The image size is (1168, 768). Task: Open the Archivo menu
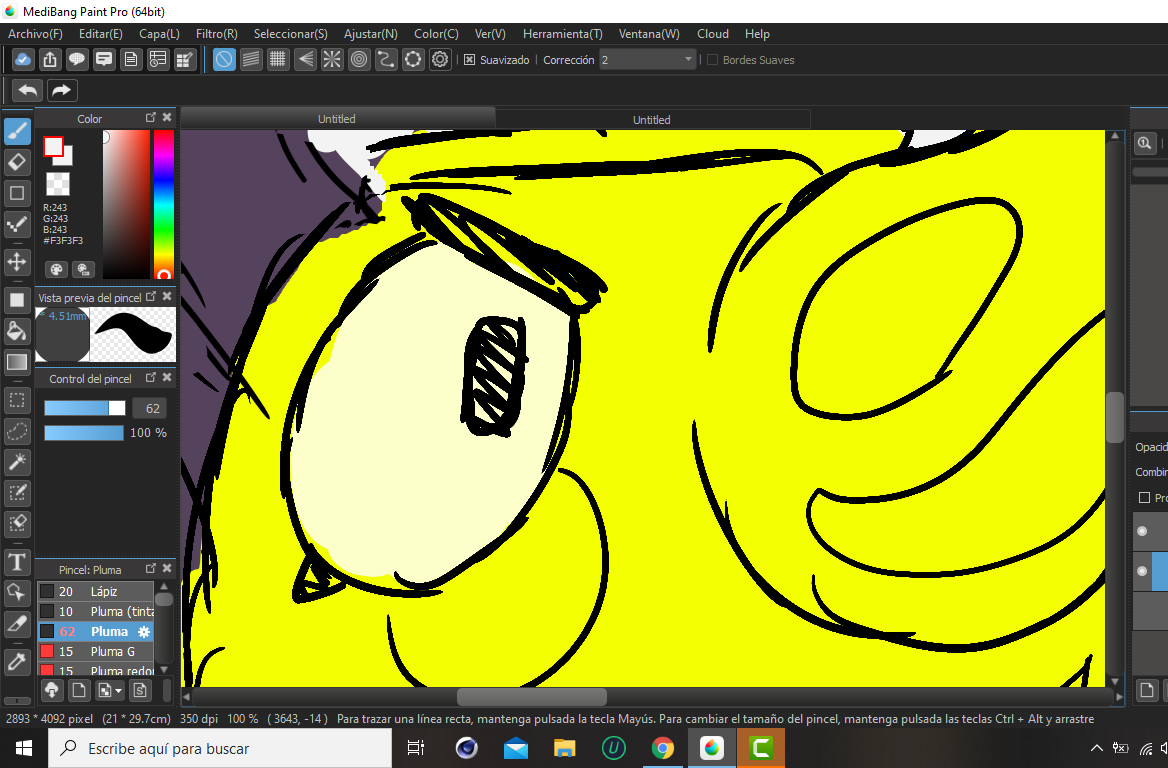click(x=35, y=34)
